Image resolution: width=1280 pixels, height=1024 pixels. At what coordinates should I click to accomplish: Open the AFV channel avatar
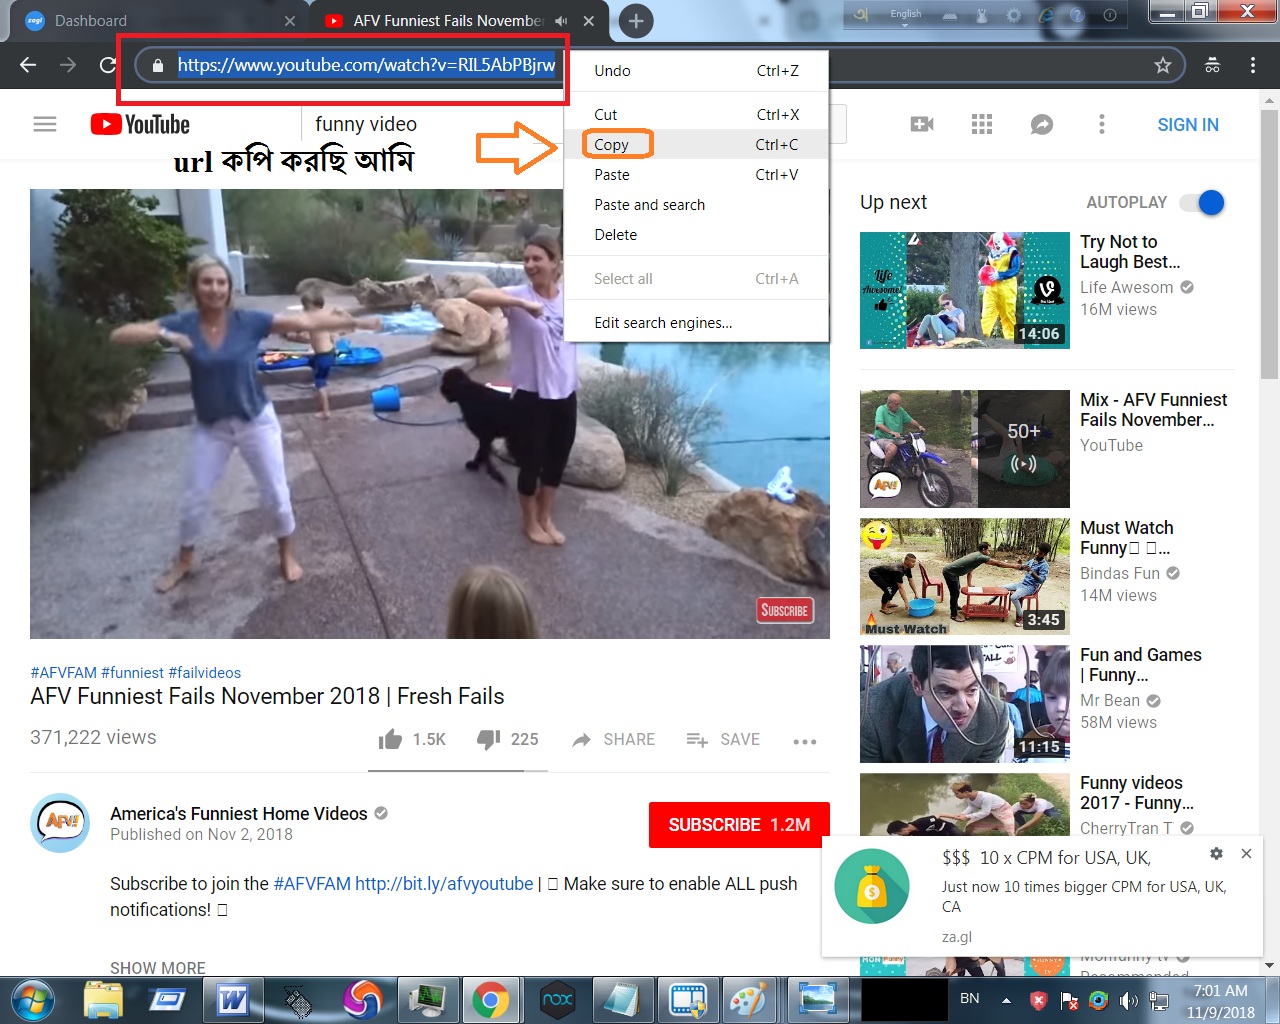pos(60,823)
